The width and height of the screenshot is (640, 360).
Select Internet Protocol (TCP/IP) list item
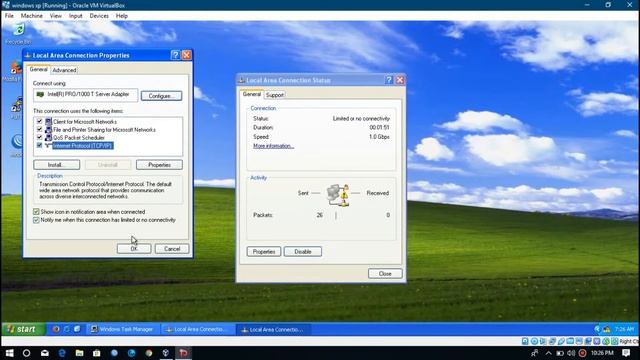coord(83,145)
